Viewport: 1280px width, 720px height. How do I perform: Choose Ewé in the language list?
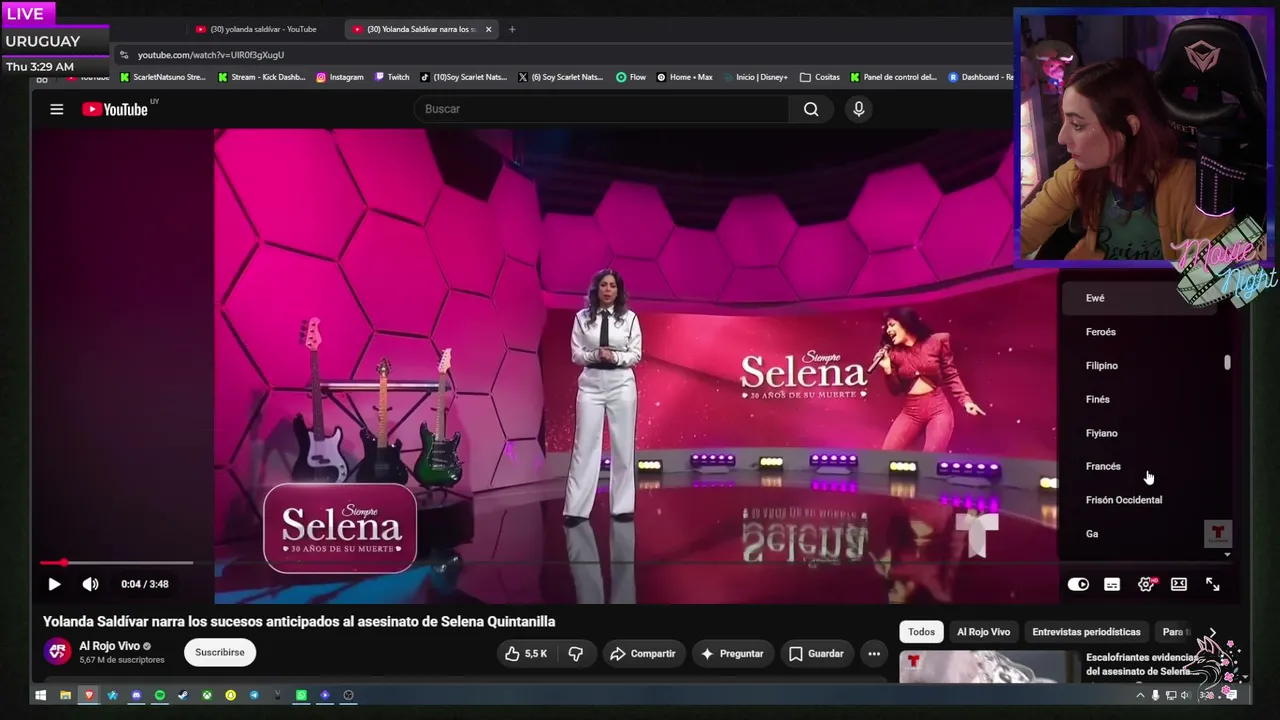pos(1140,298)
